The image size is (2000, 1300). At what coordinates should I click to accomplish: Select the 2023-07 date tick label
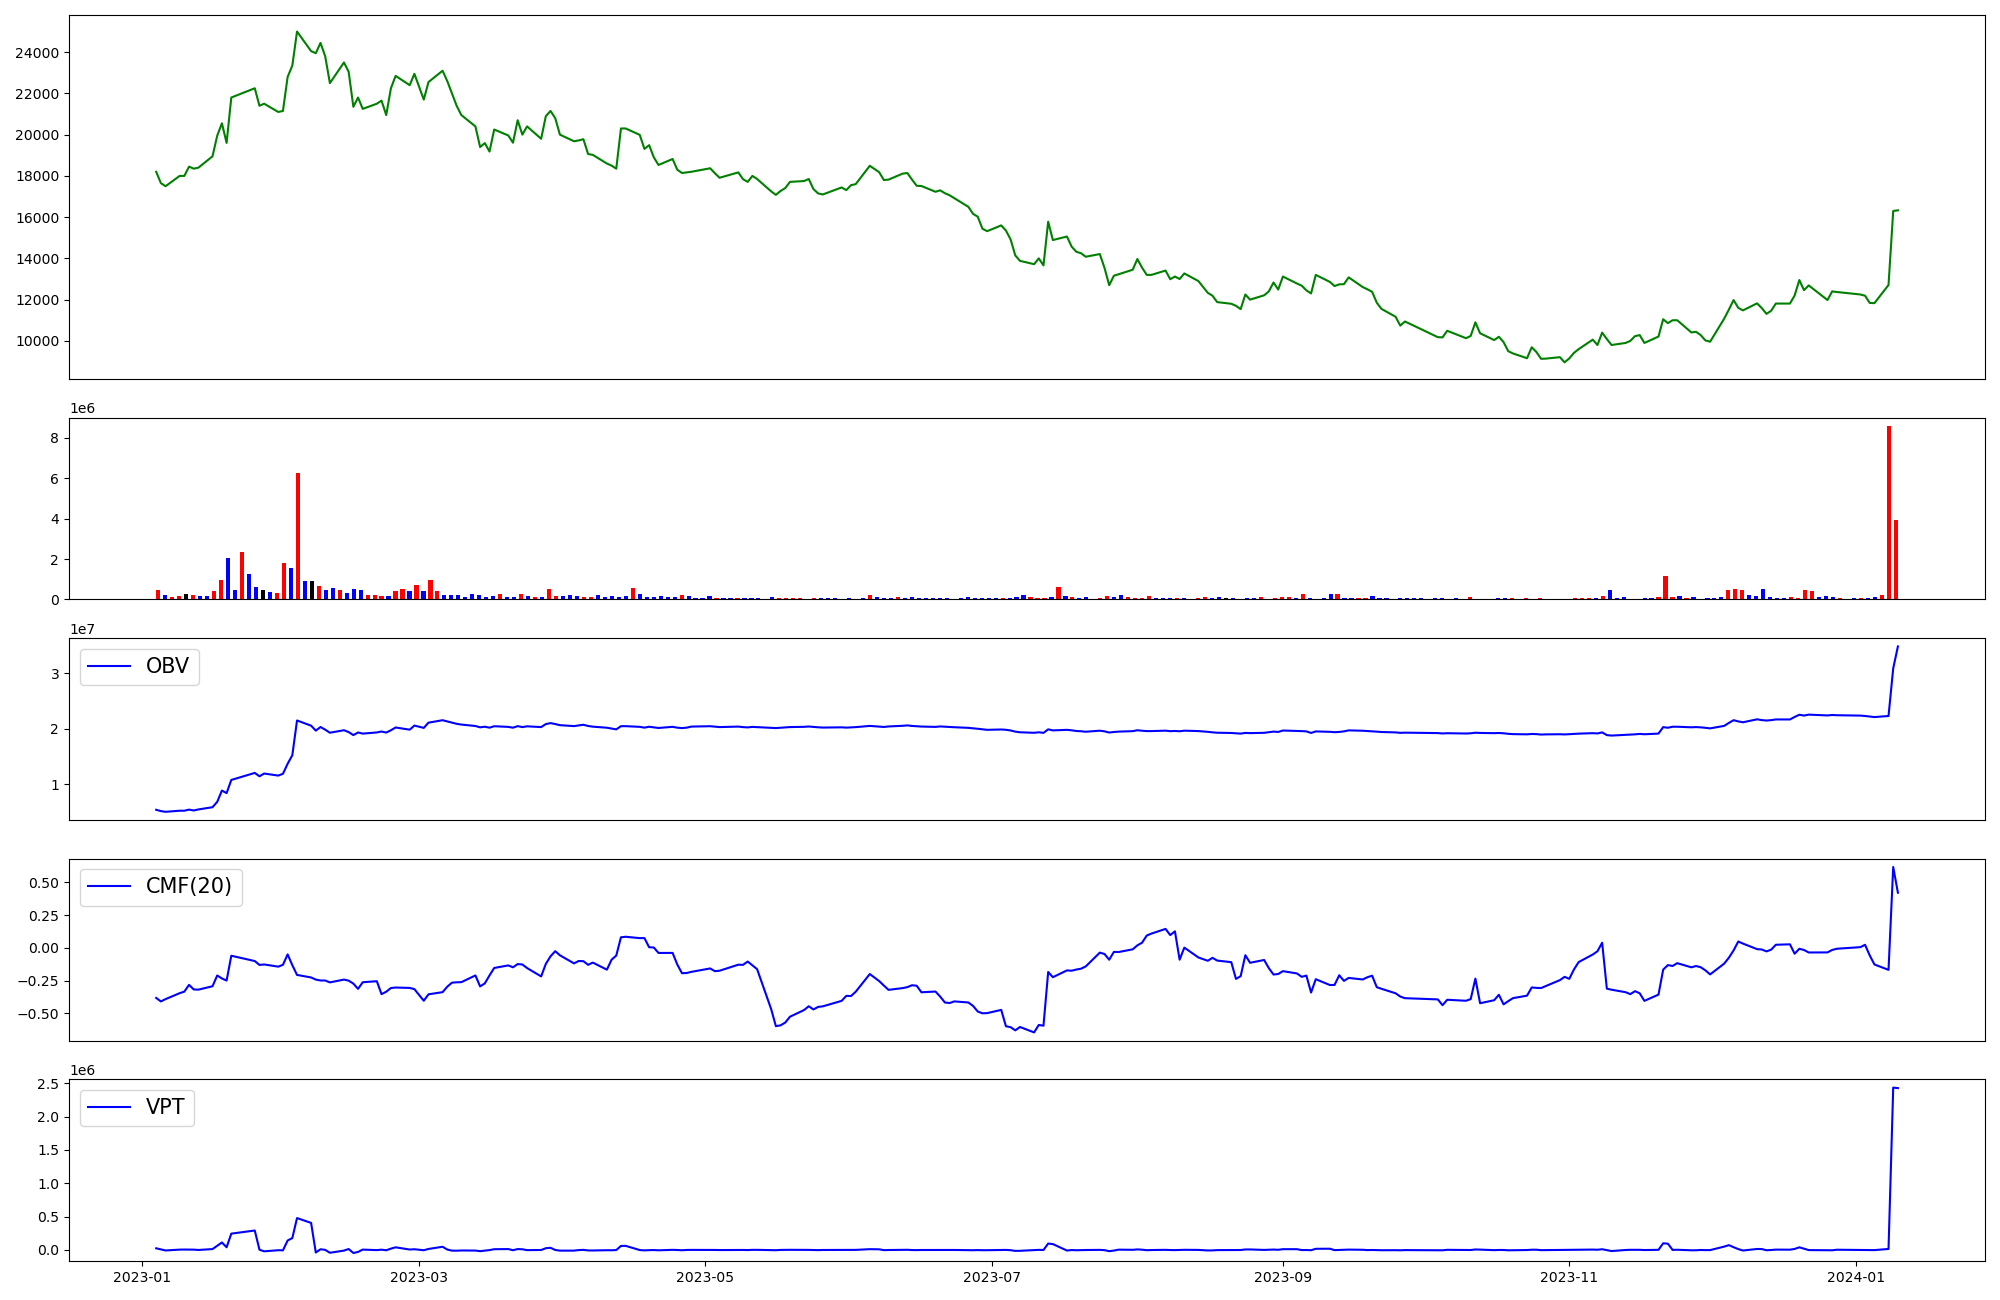point(993,1277)
